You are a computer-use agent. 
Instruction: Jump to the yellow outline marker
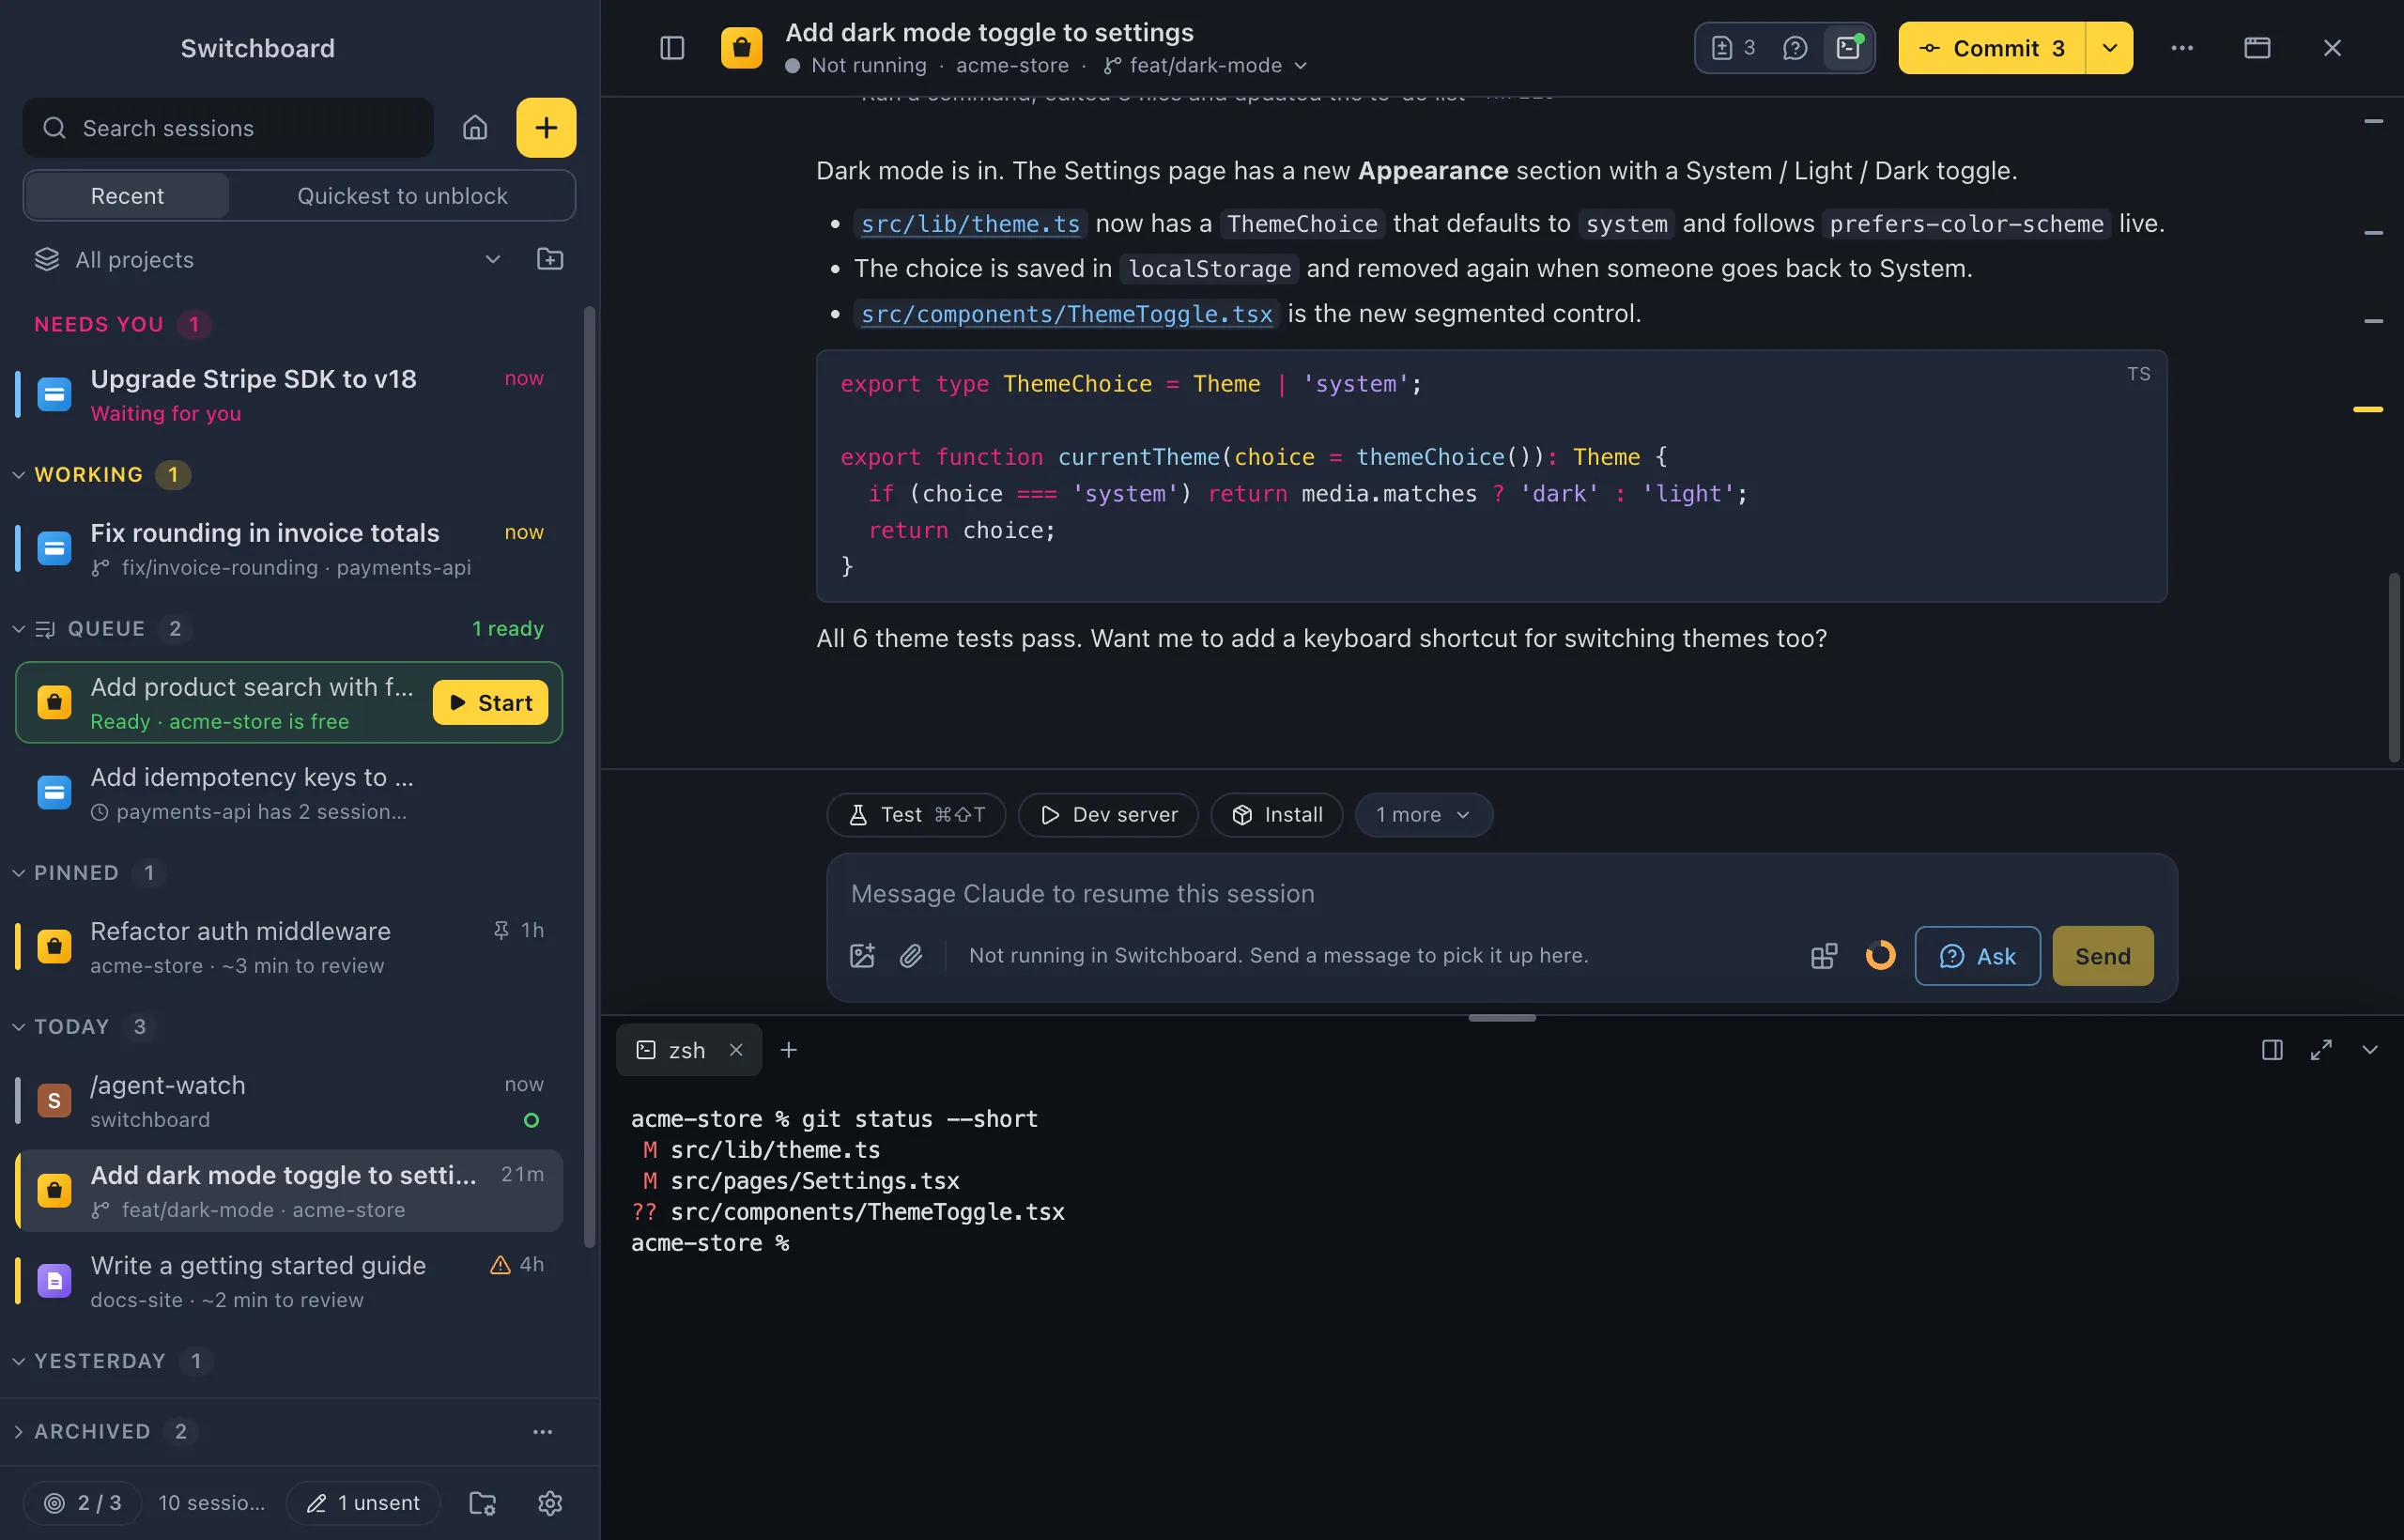pos(2368,409)
